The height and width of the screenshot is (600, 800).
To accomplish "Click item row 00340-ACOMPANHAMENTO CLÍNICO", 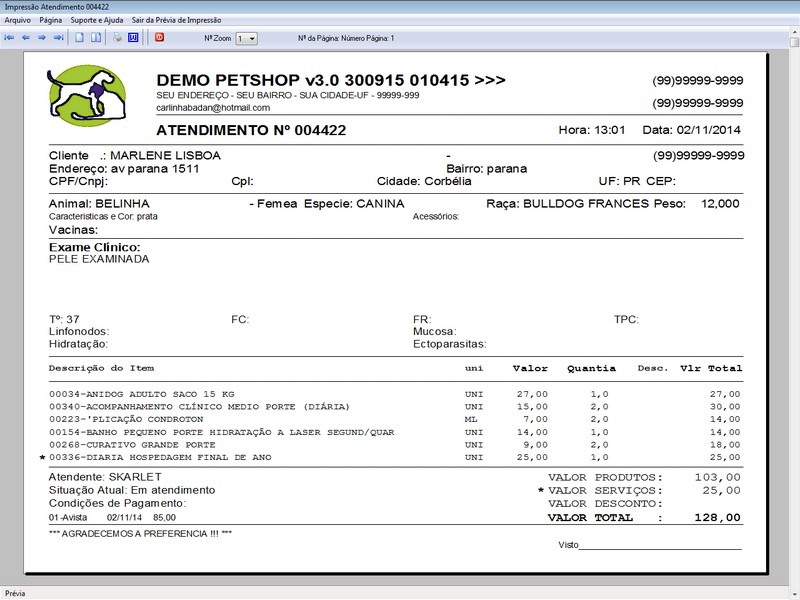I will coord(394,407).
